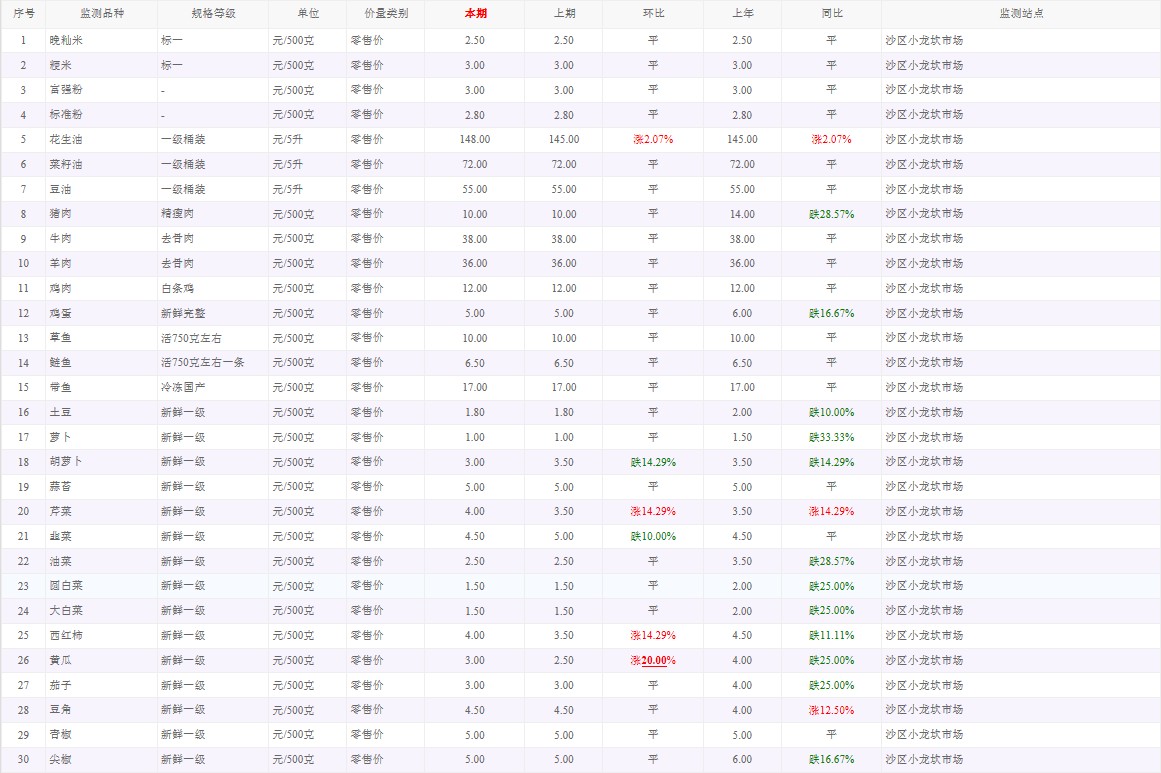Click the 本期 column header
The image size is (1161, 773).
pos(475,14)
